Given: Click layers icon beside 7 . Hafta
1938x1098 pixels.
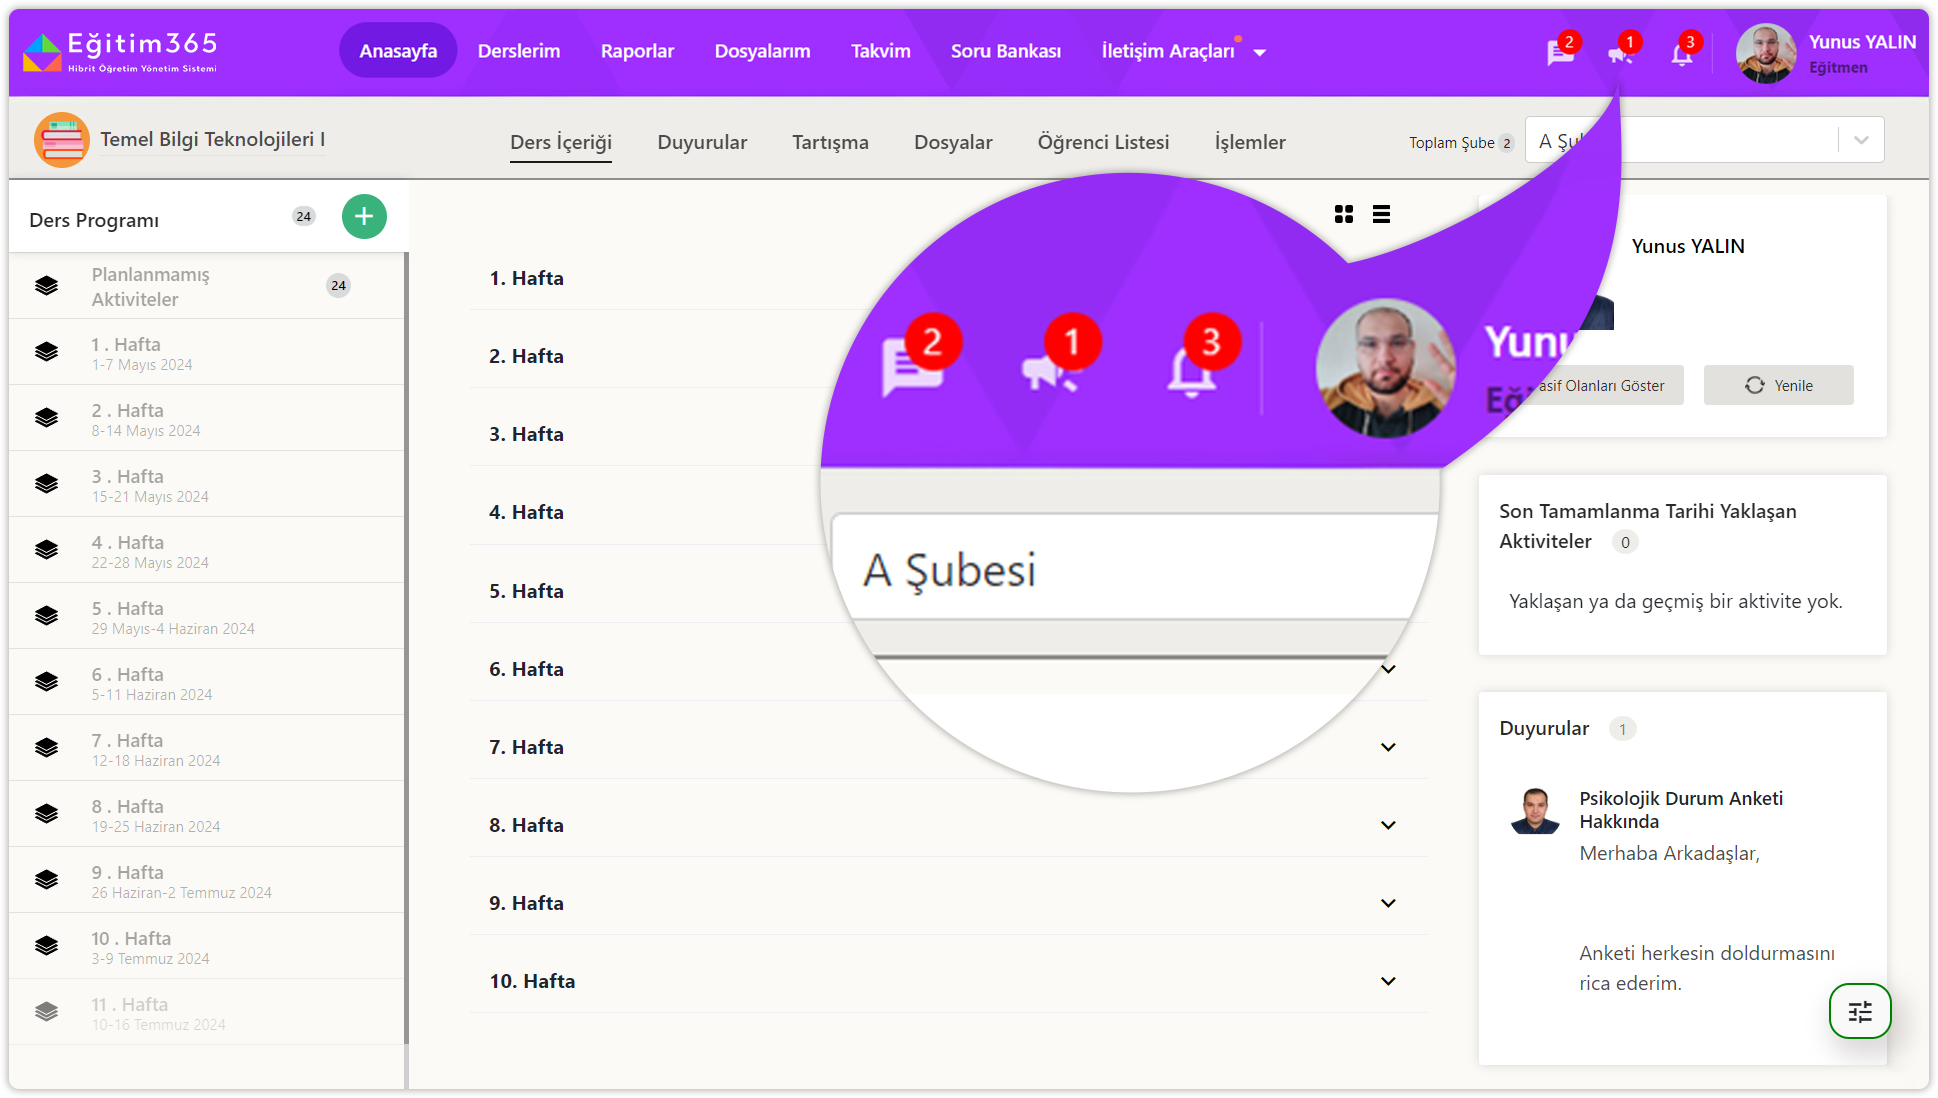Looking at the screenshot, I should 46,748.
